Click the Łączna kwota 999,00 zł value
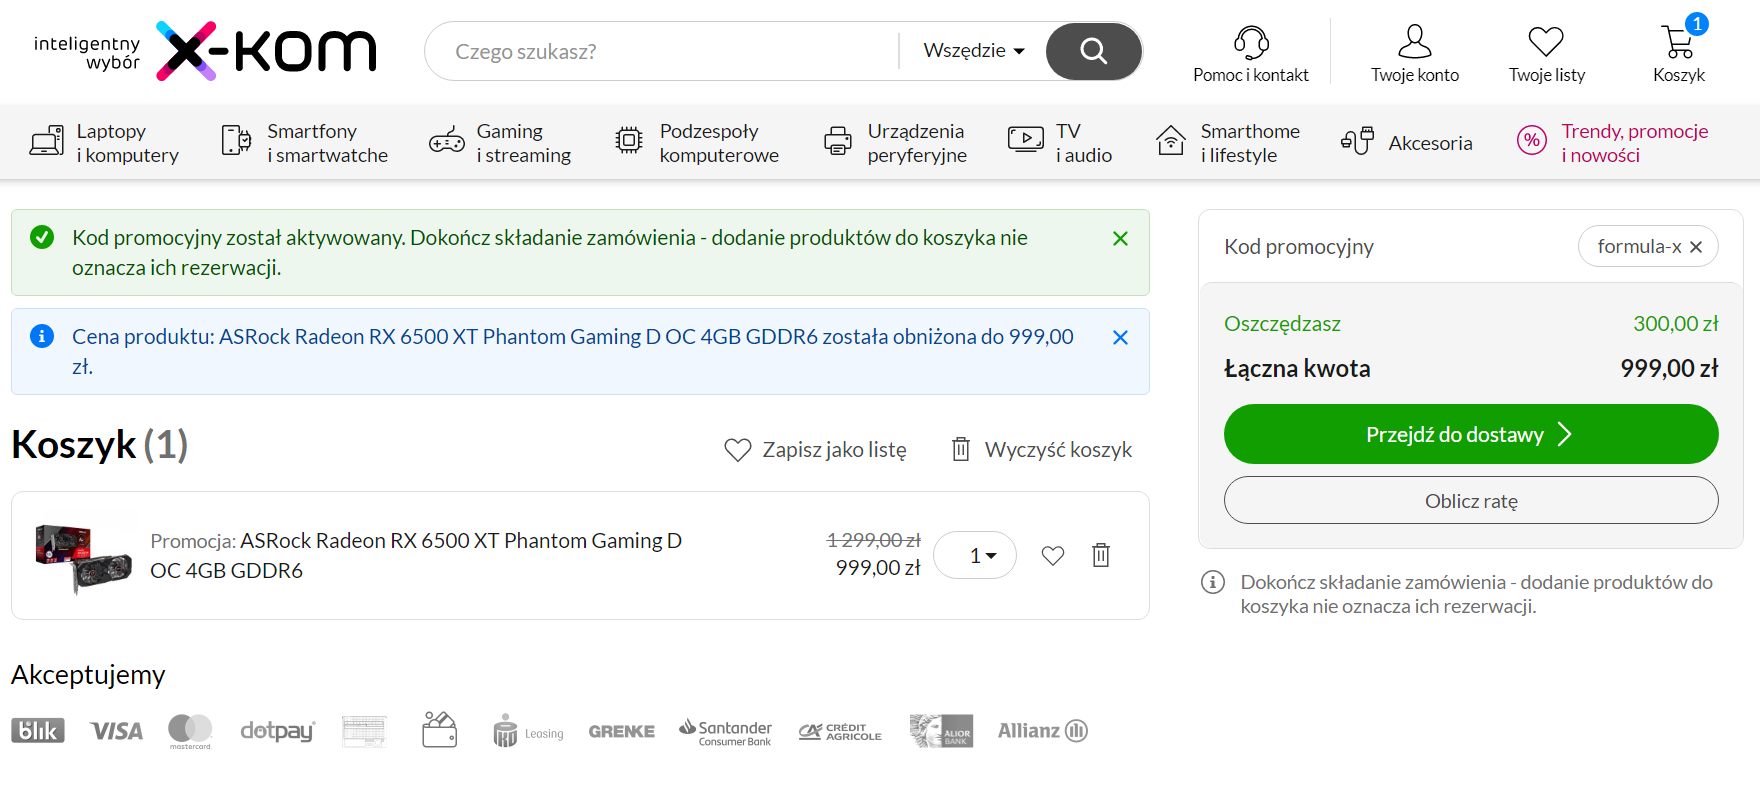This screenshot has width=1760, height=785. tap(1669, 368)
